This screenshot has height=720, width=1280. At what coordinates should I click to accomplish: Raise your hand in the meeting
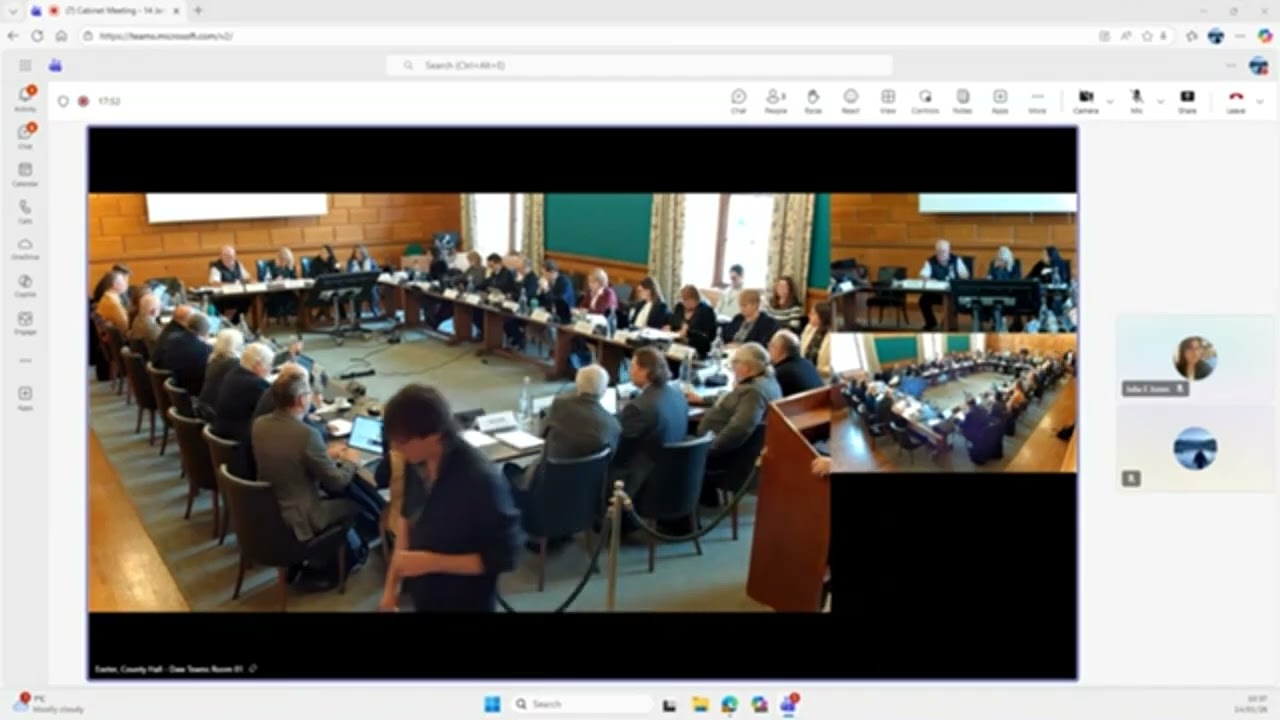tap(813, 100)
